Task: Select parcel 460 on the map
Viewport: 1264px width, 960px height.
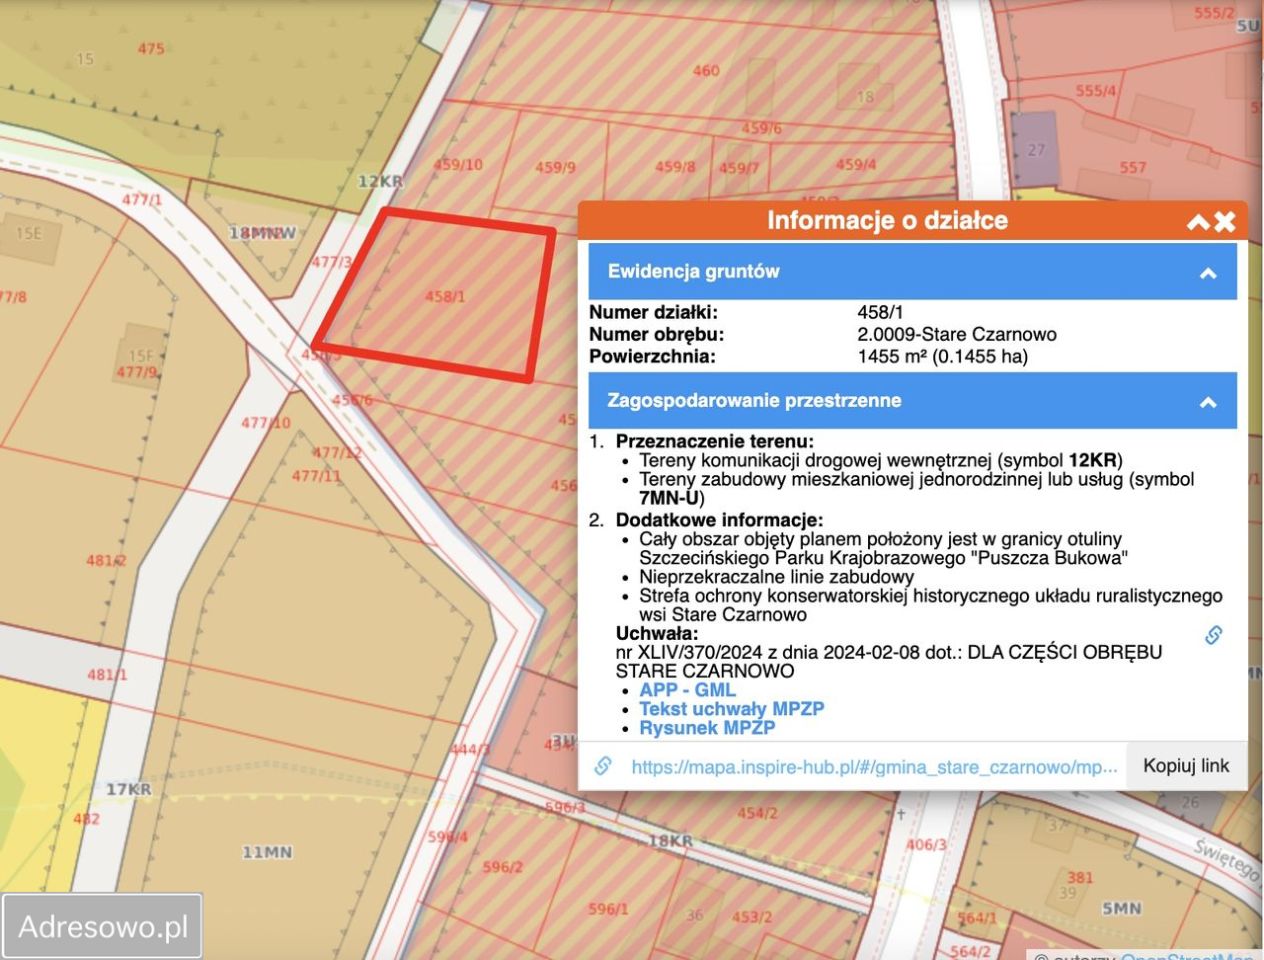Action: (706, 70)
